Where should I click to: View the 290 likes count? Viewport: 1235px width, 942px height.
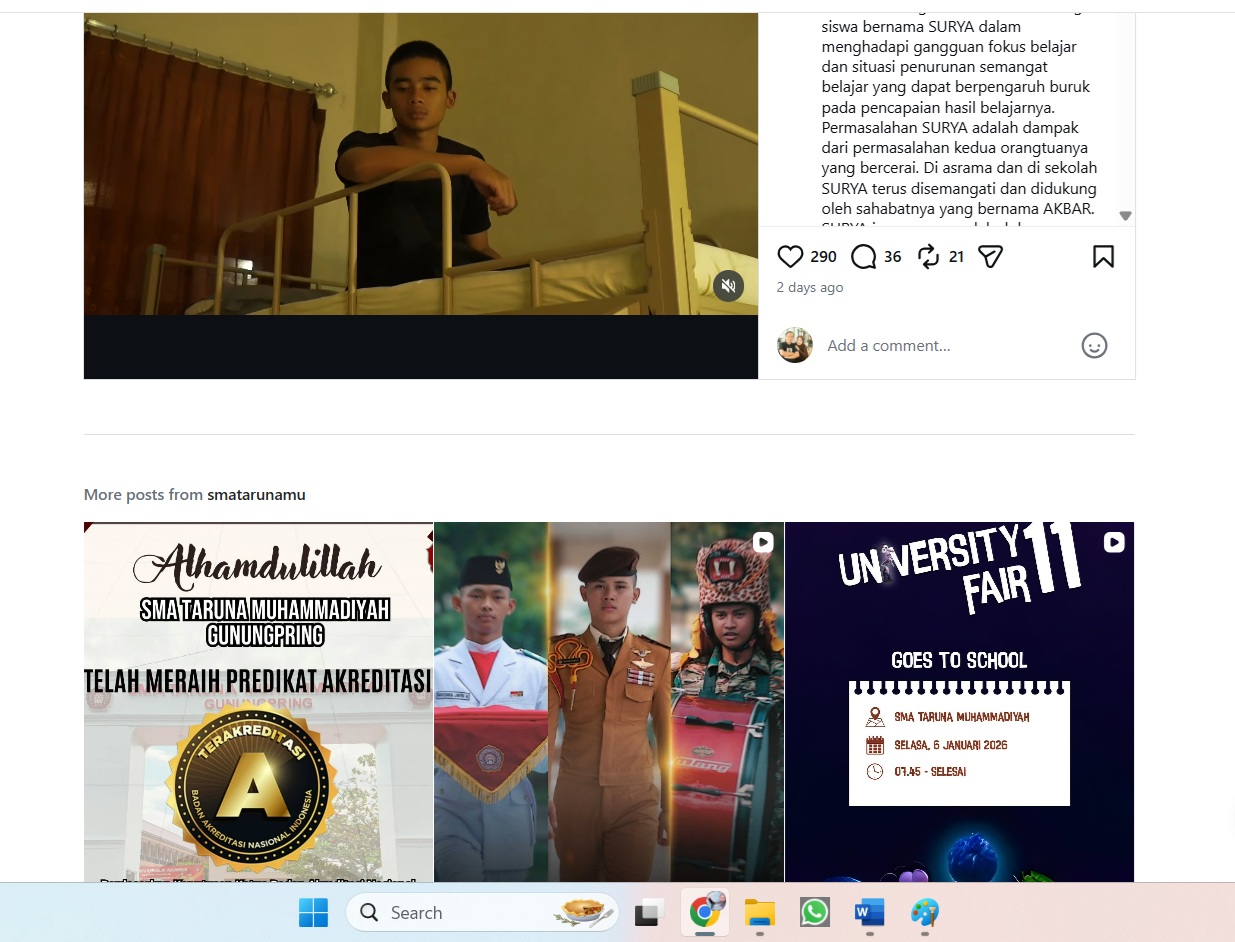click(x=823, y=257)
